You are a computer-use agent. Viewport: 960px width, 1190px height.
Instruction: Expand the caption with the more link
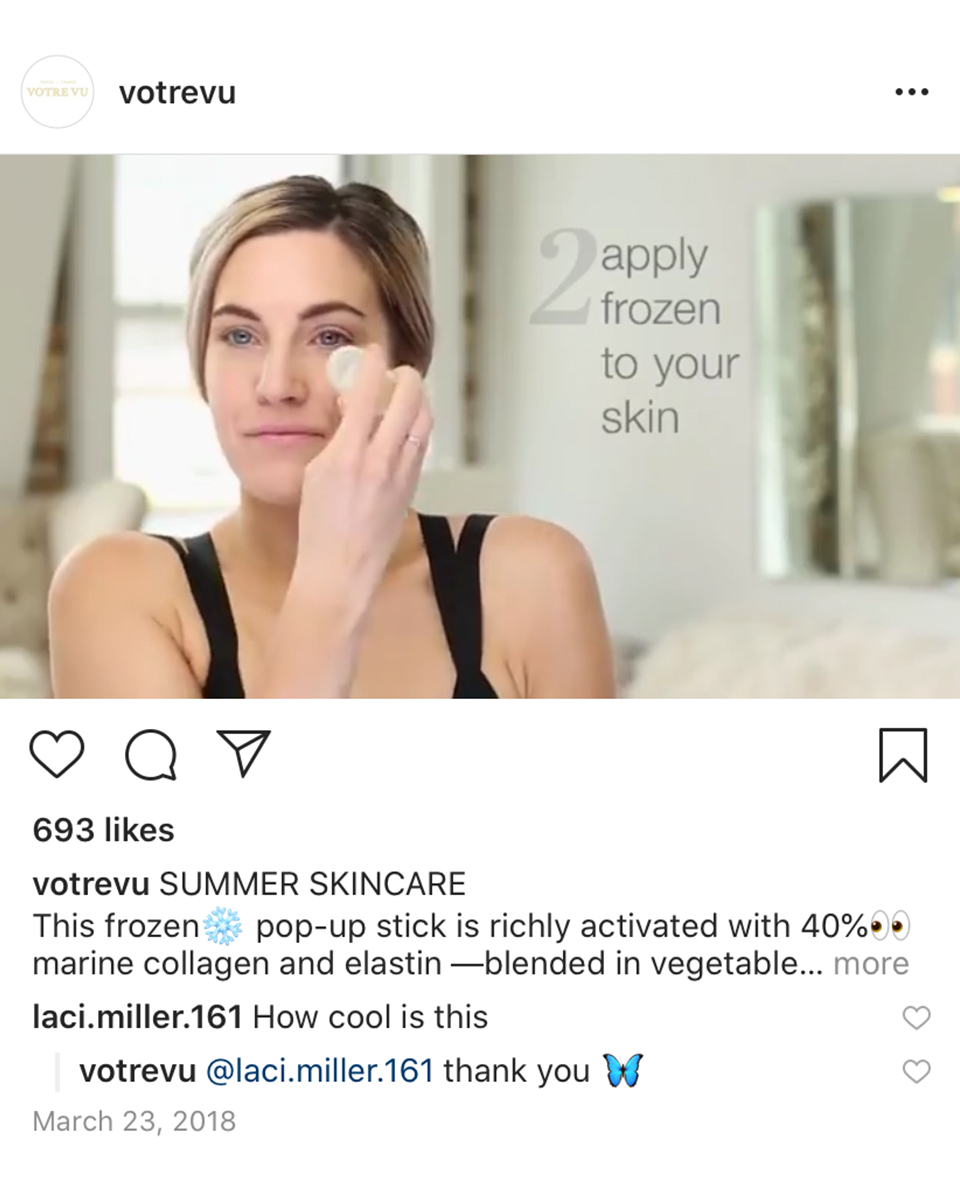pyautogui.click(x=870, y=964)
